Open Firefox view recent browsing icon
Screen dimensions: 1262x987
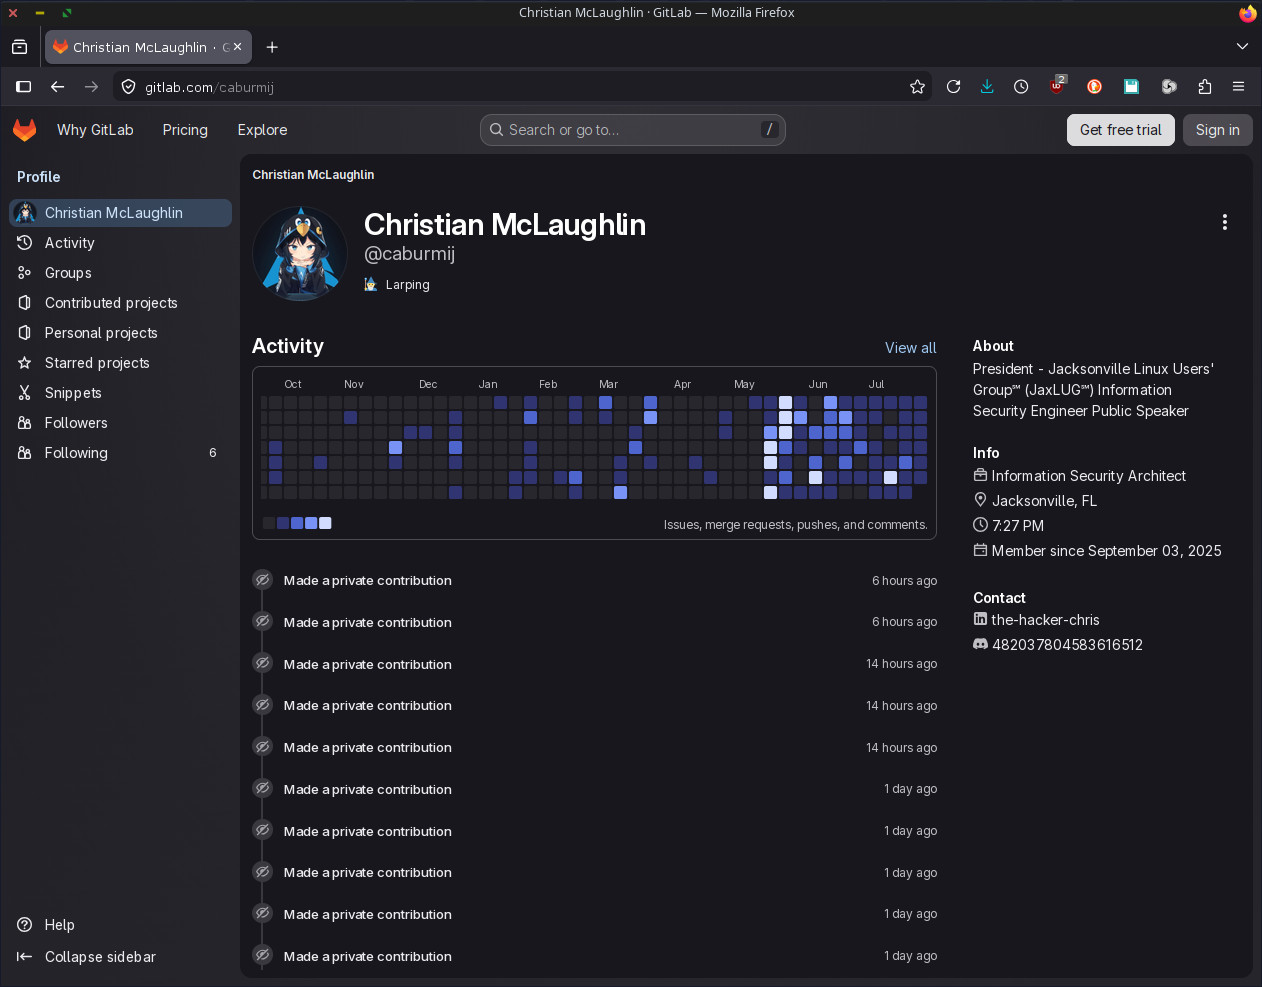19,47
